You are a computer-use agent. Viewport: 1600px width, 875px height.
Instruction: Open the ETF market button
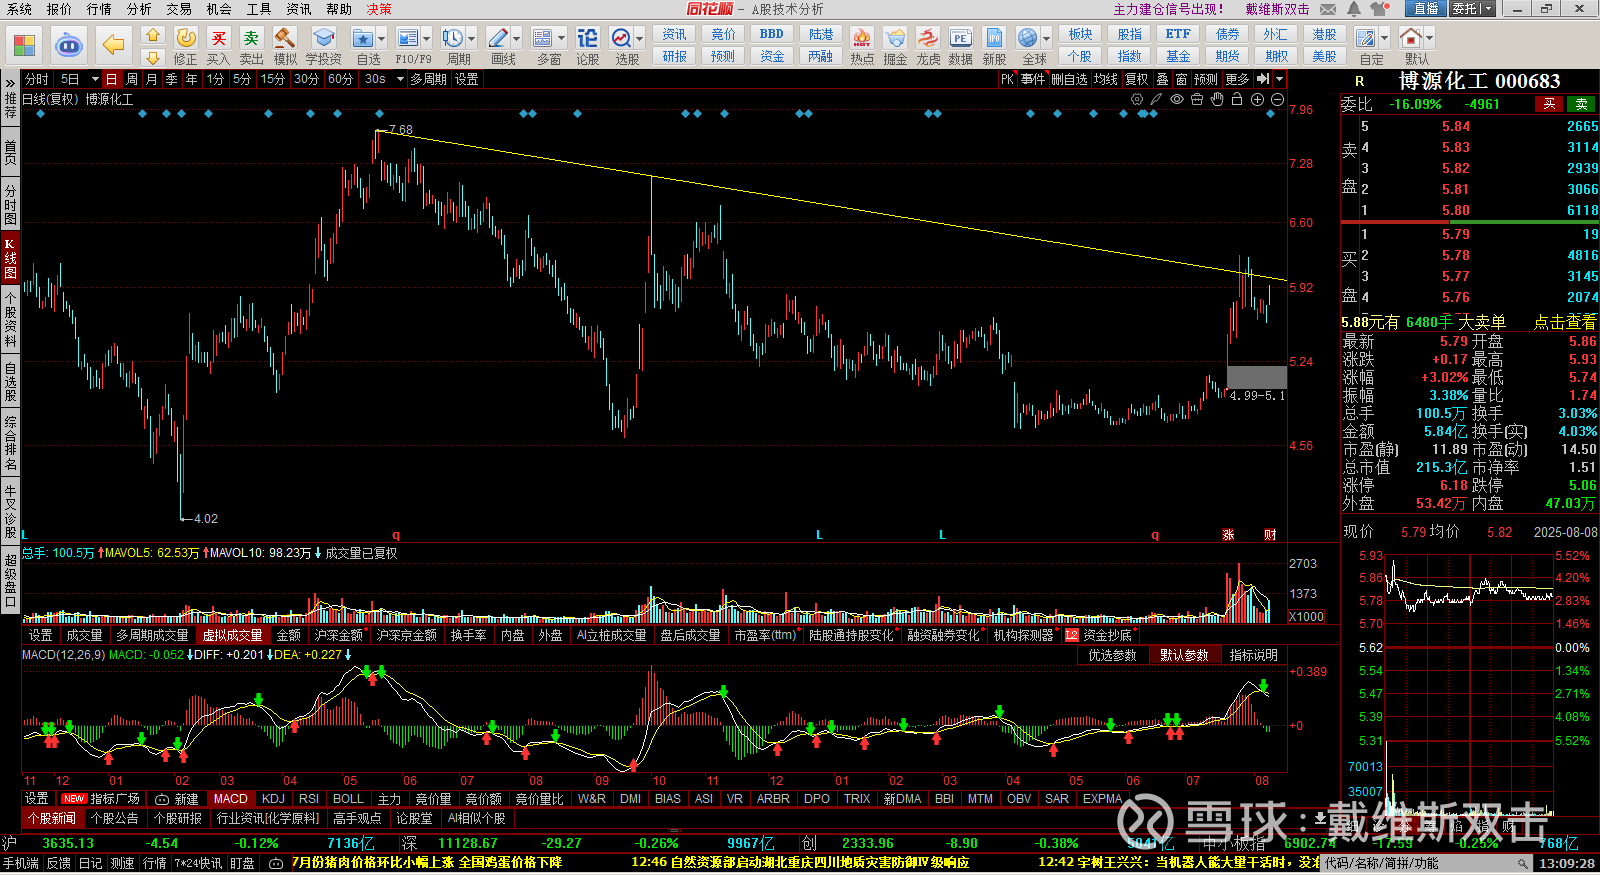tap(1178, 34)
